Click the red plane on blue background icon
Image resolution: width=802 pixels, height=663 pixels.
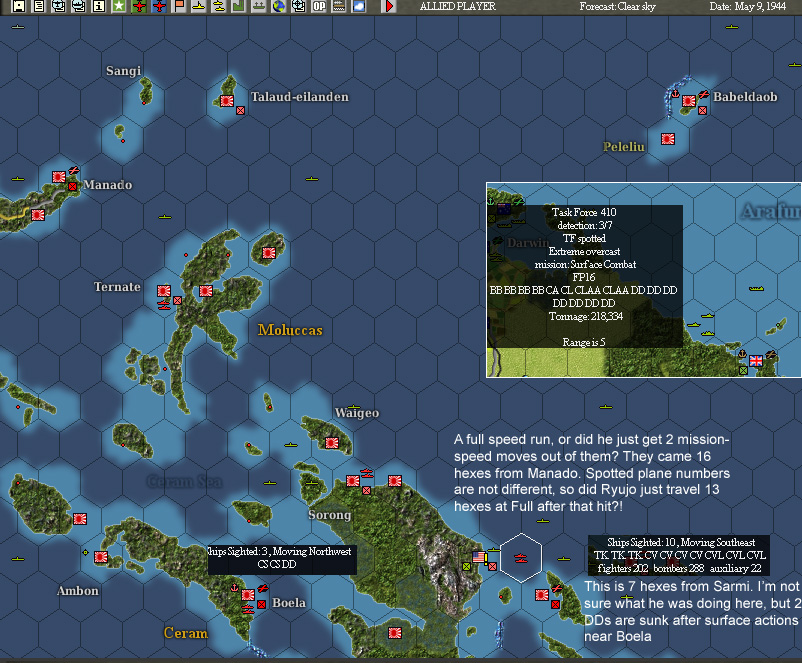(159, 6)
